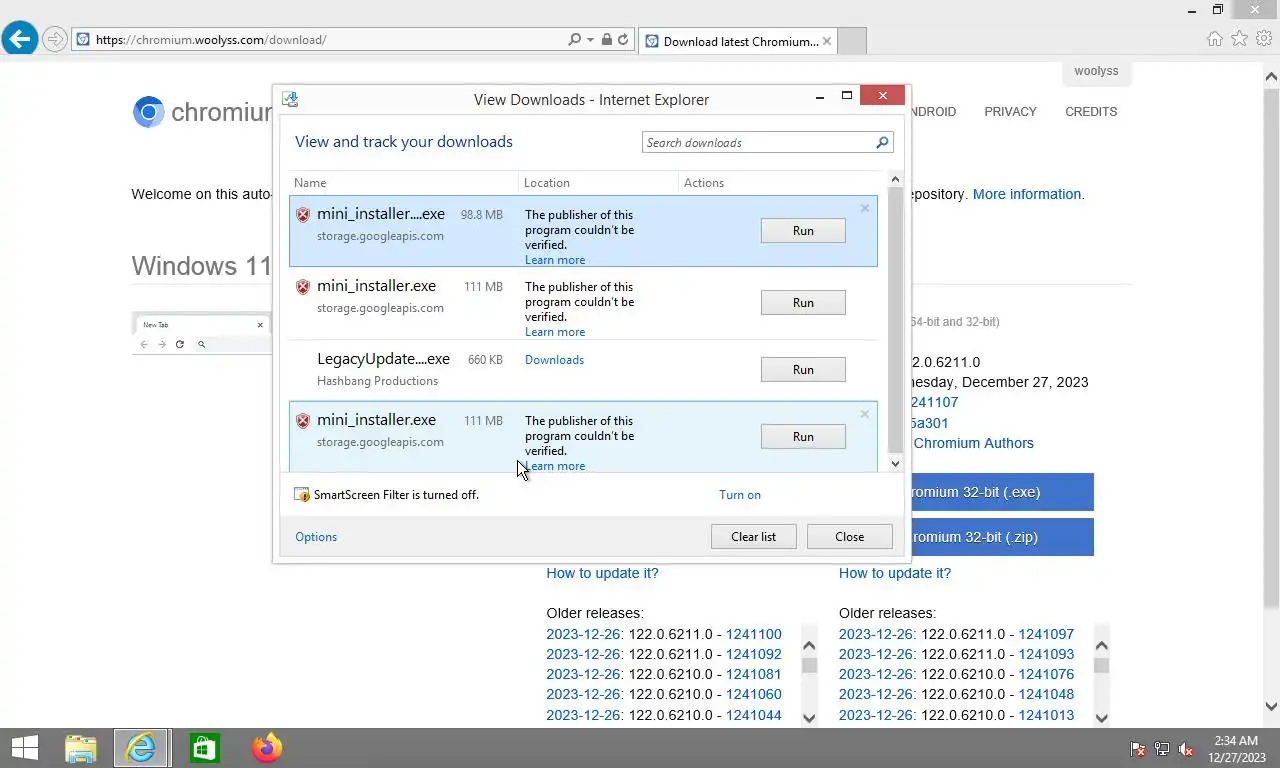Open older release 1241092 link
The image size is (1280, 768).
pyautogui.click(x=754, y=654)
